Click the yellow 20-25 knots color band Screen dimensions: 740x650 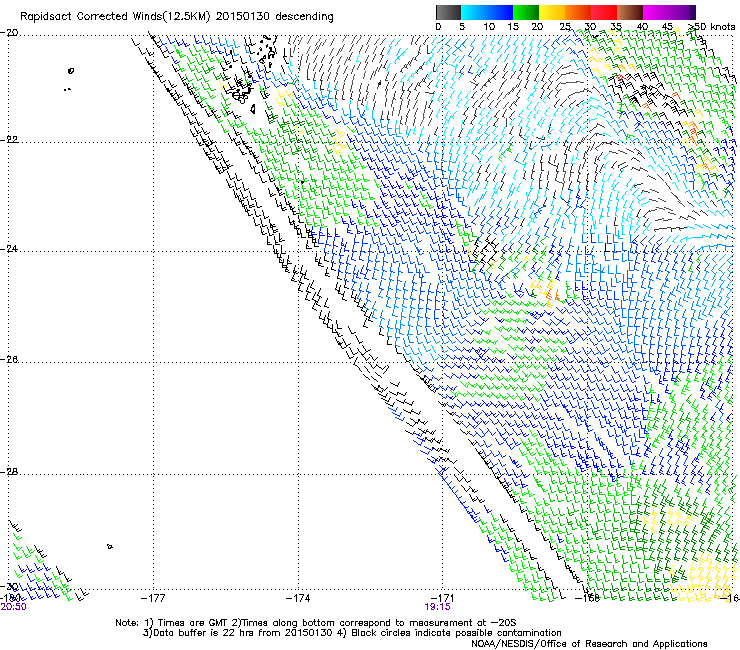click(x=552, y=12)
